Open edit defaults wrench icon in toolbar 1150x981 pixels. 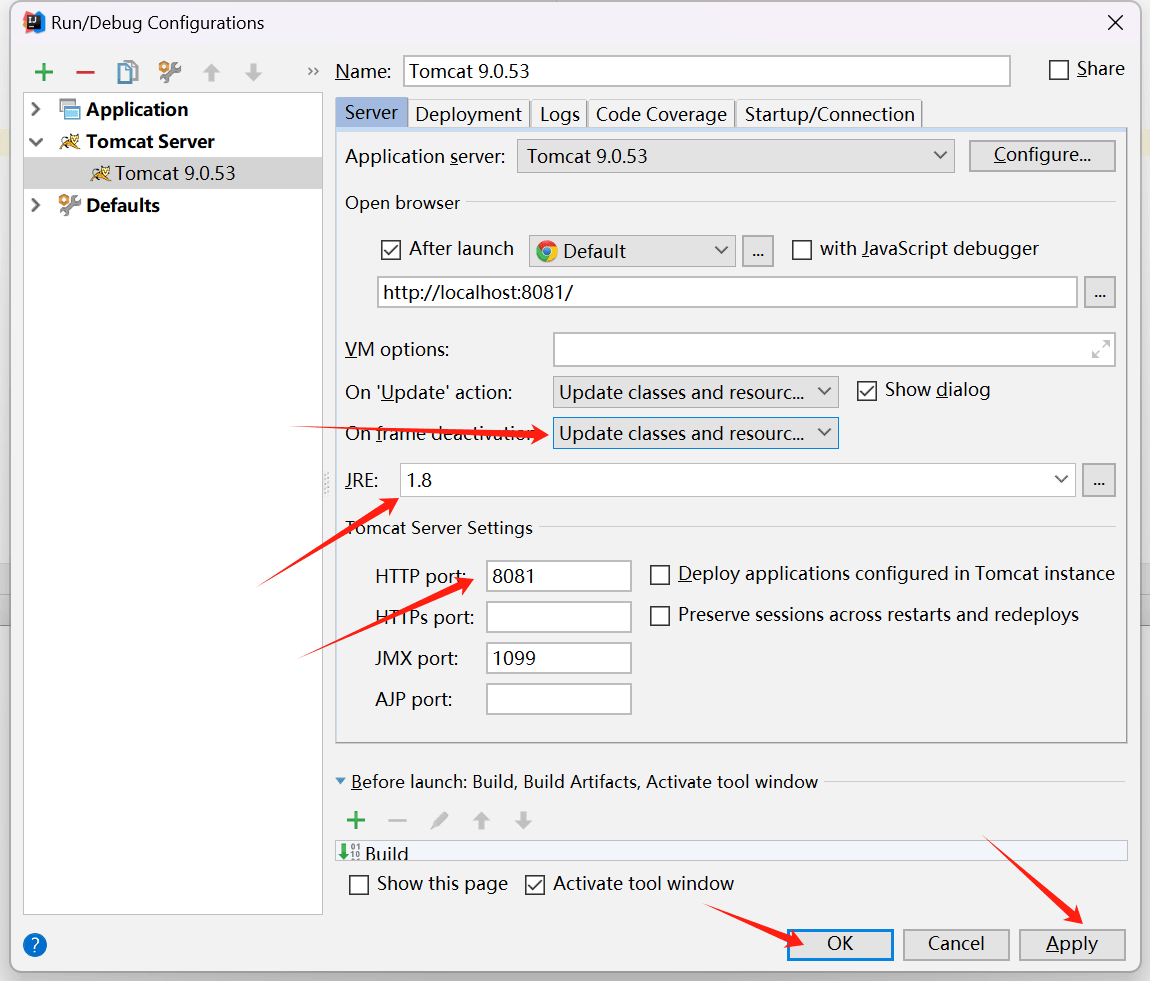coord(169,72)
